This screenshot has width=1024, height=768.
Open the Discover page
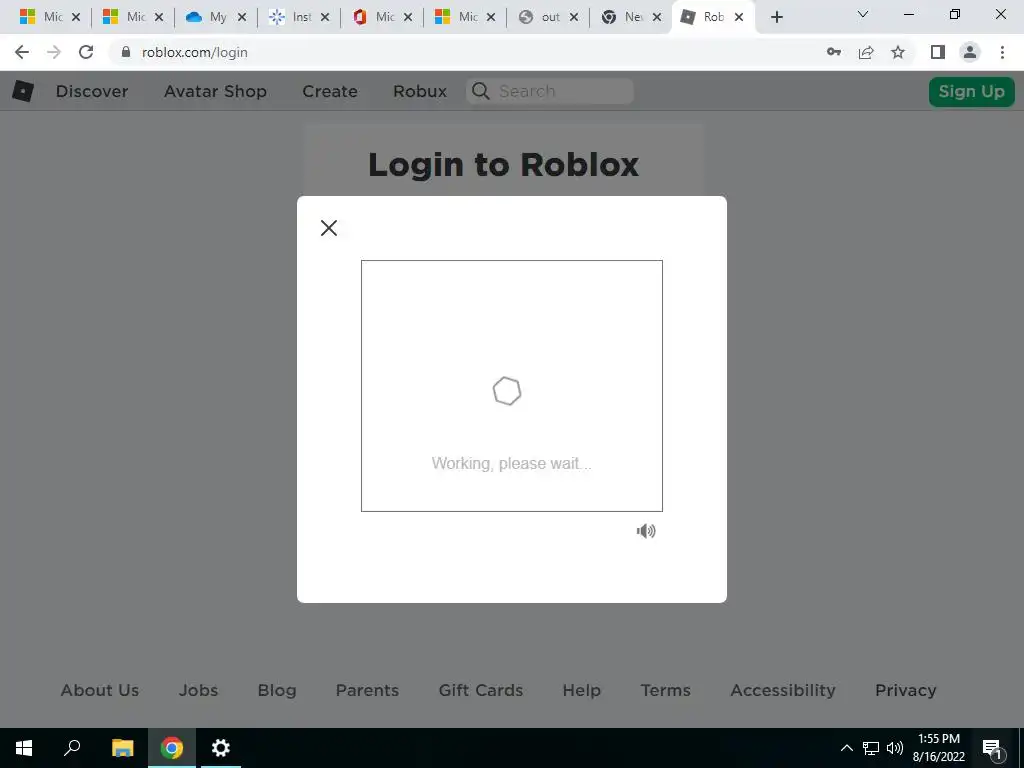pos(91,91)
